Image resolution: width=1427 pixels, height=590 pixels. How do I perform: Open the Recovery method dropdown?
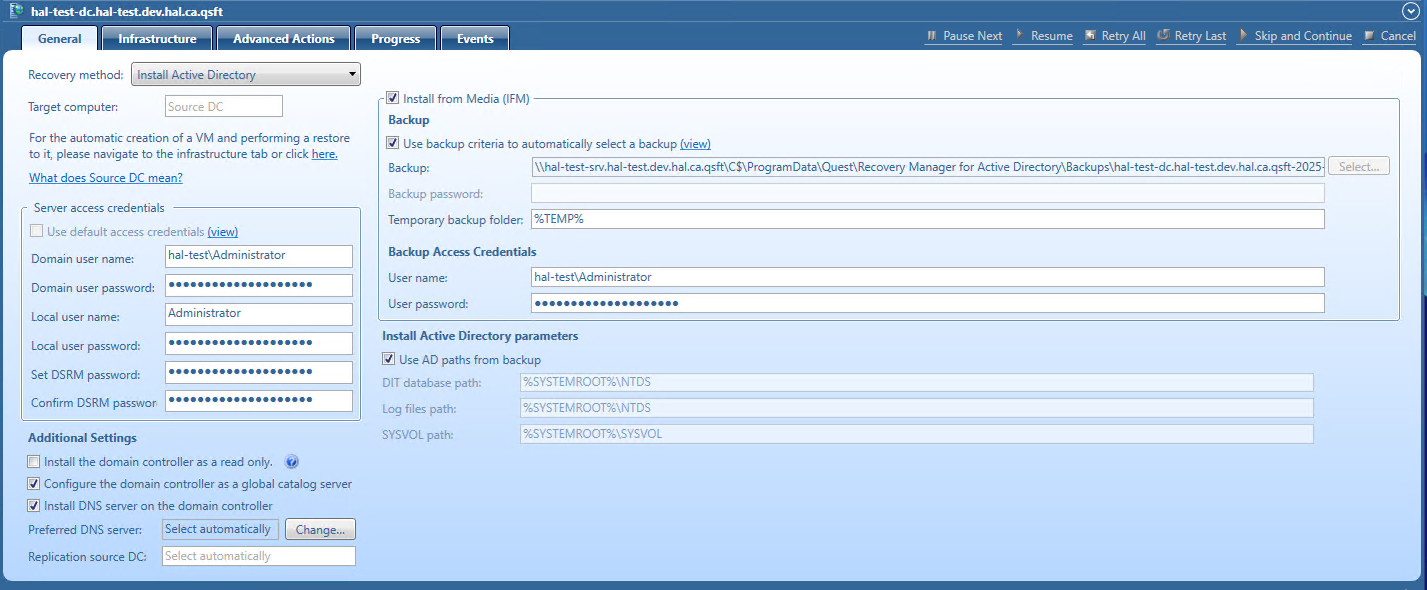pos(246,75)
